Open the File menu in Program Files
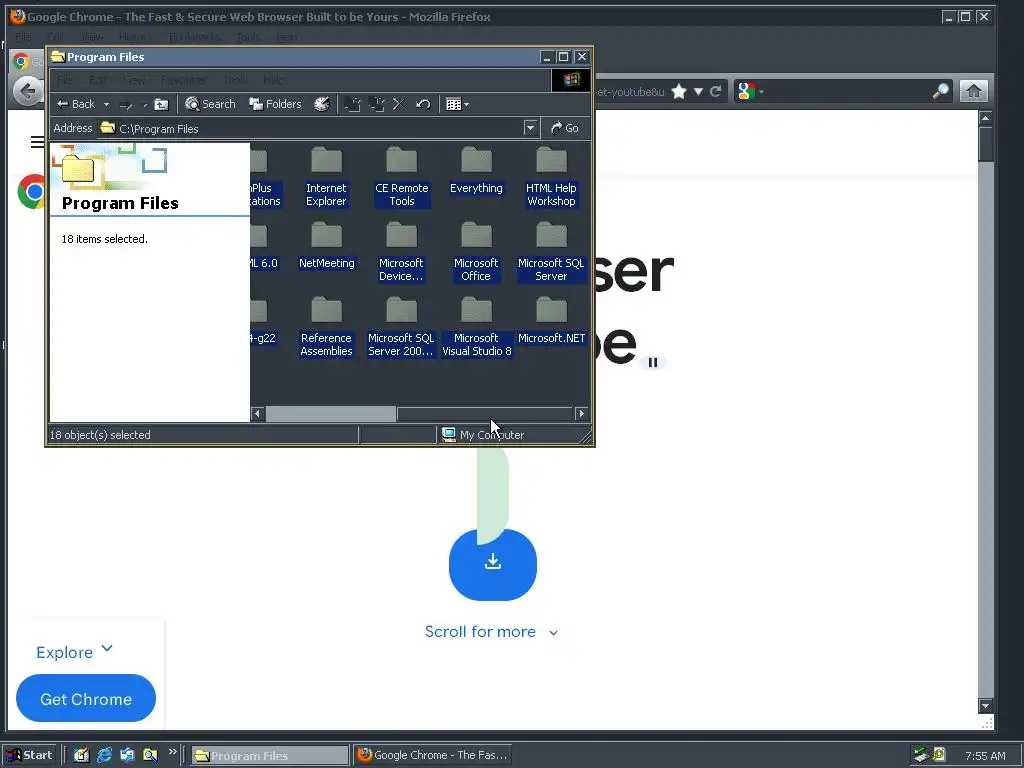This screenshot has width=1024, height=768. point(65,80)
